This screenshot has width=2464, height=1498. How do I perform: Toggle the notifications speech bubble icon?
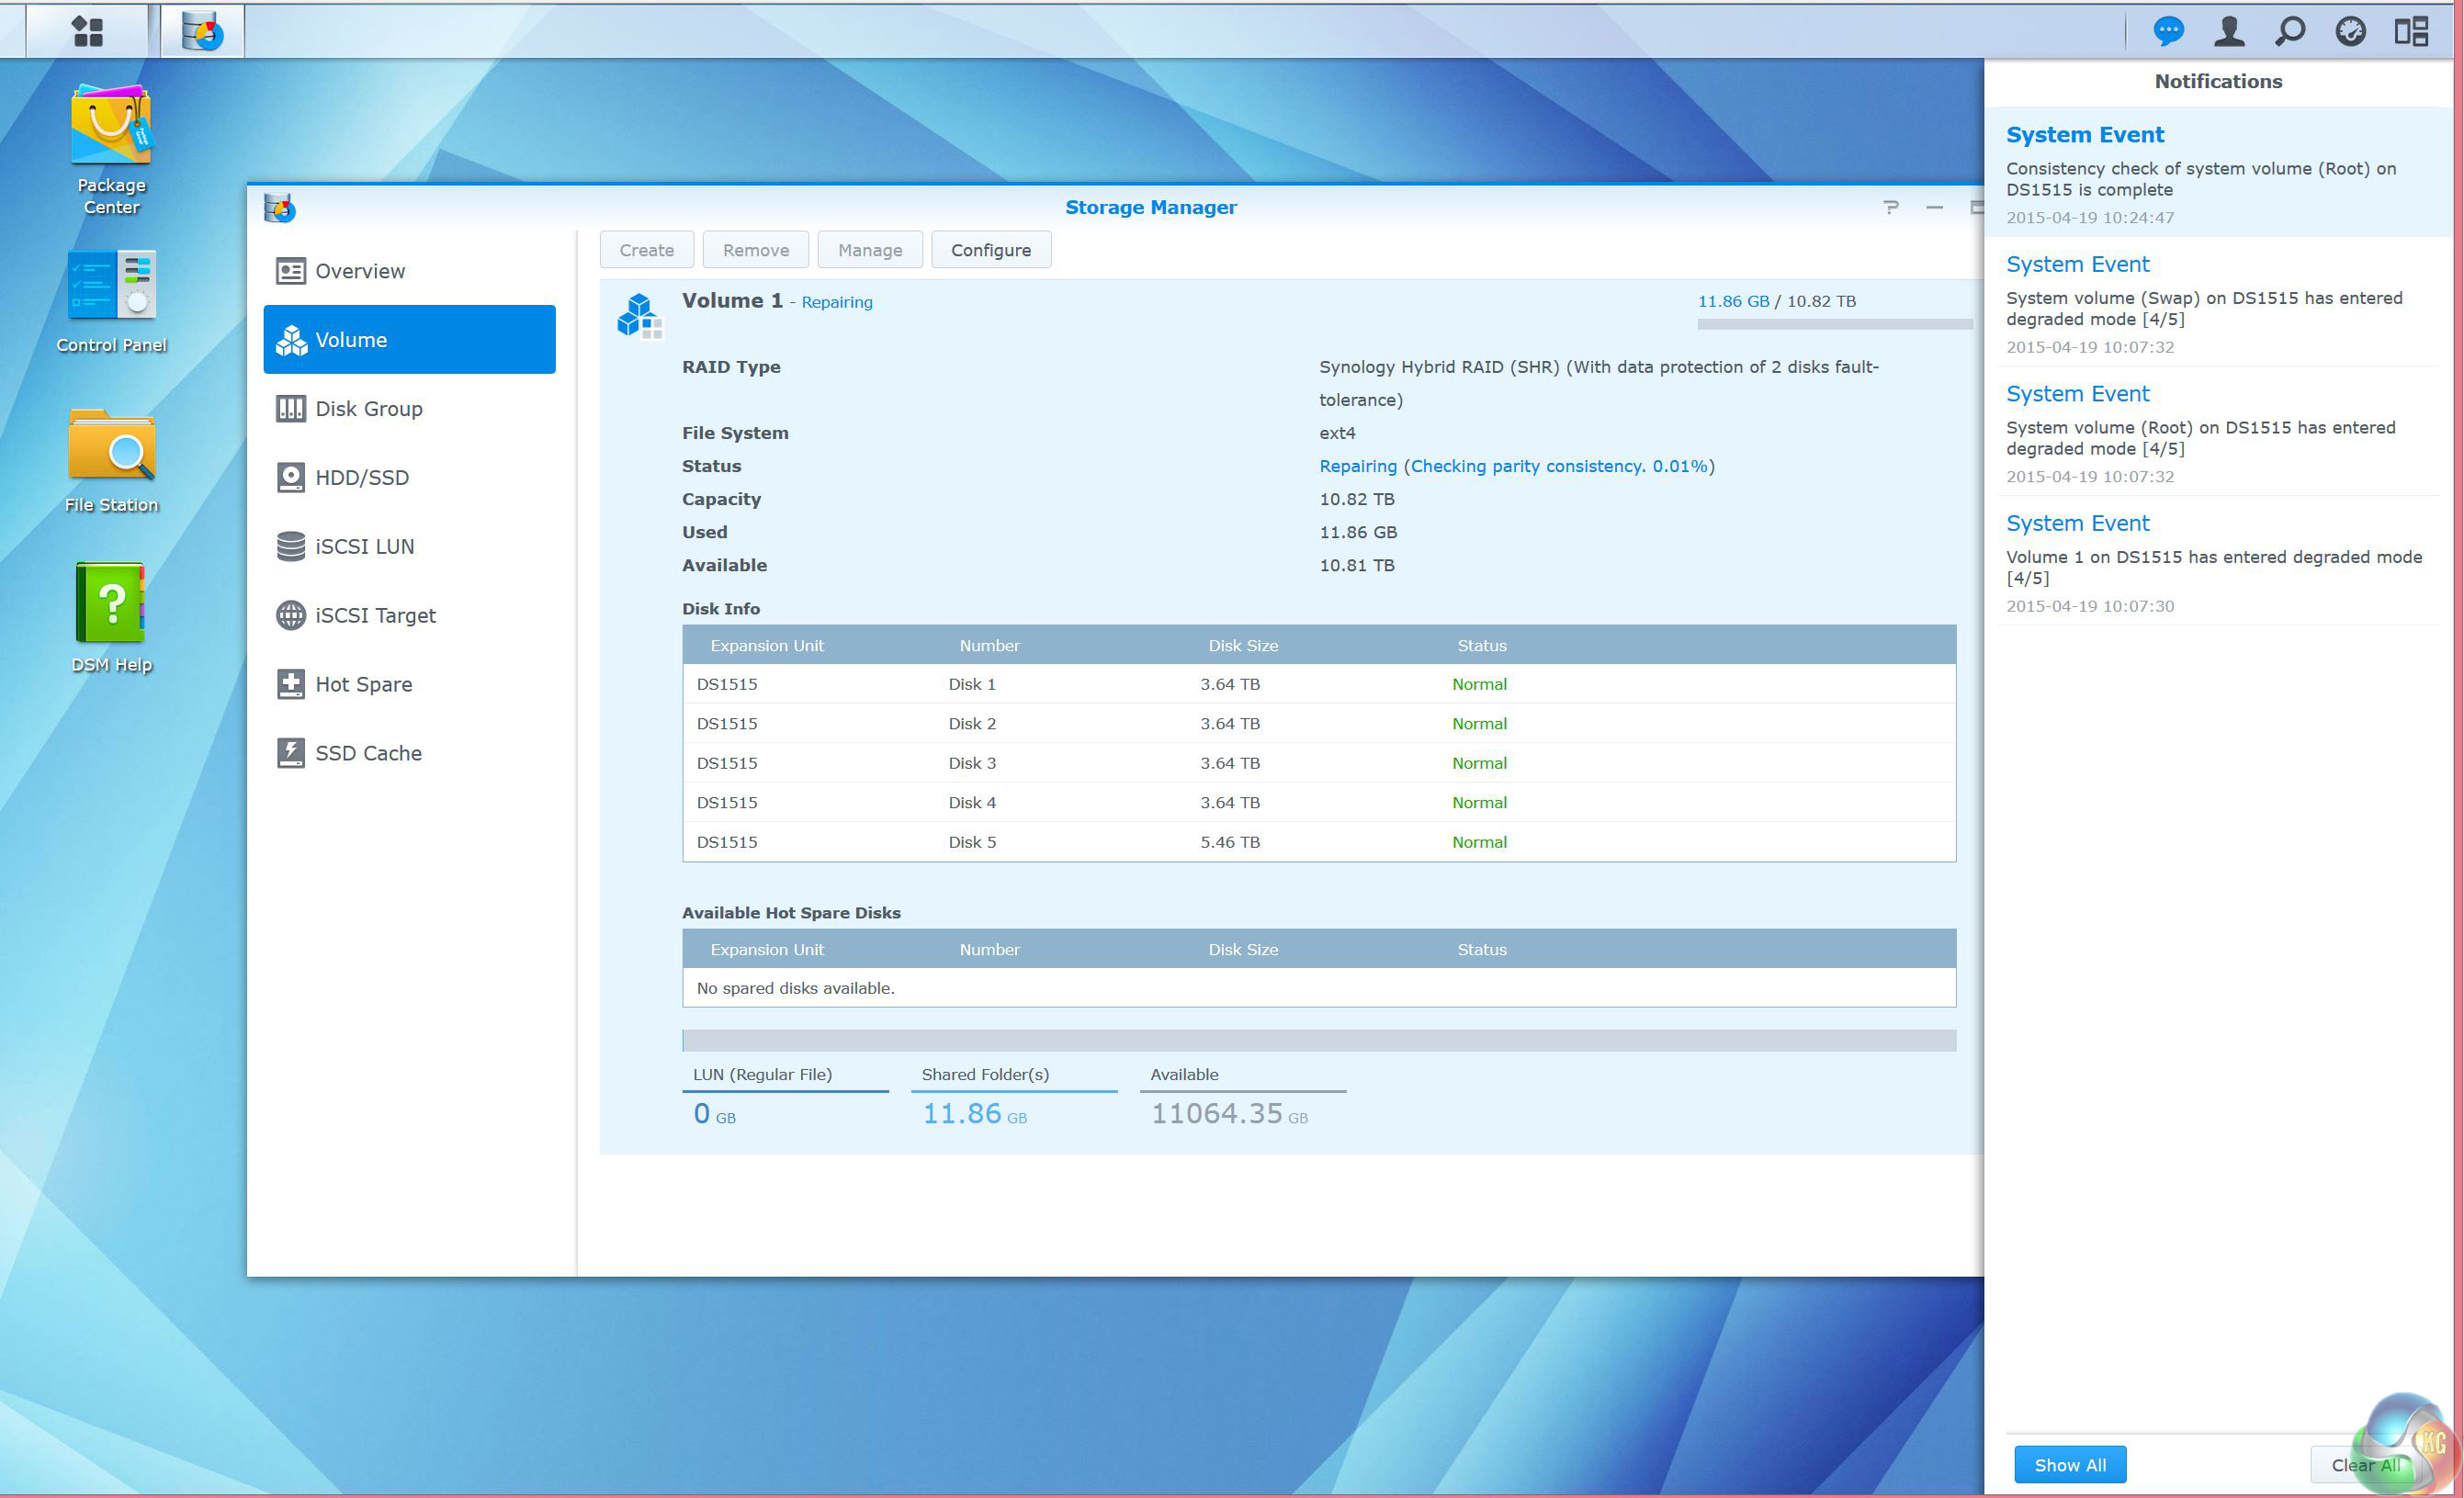2167,31
